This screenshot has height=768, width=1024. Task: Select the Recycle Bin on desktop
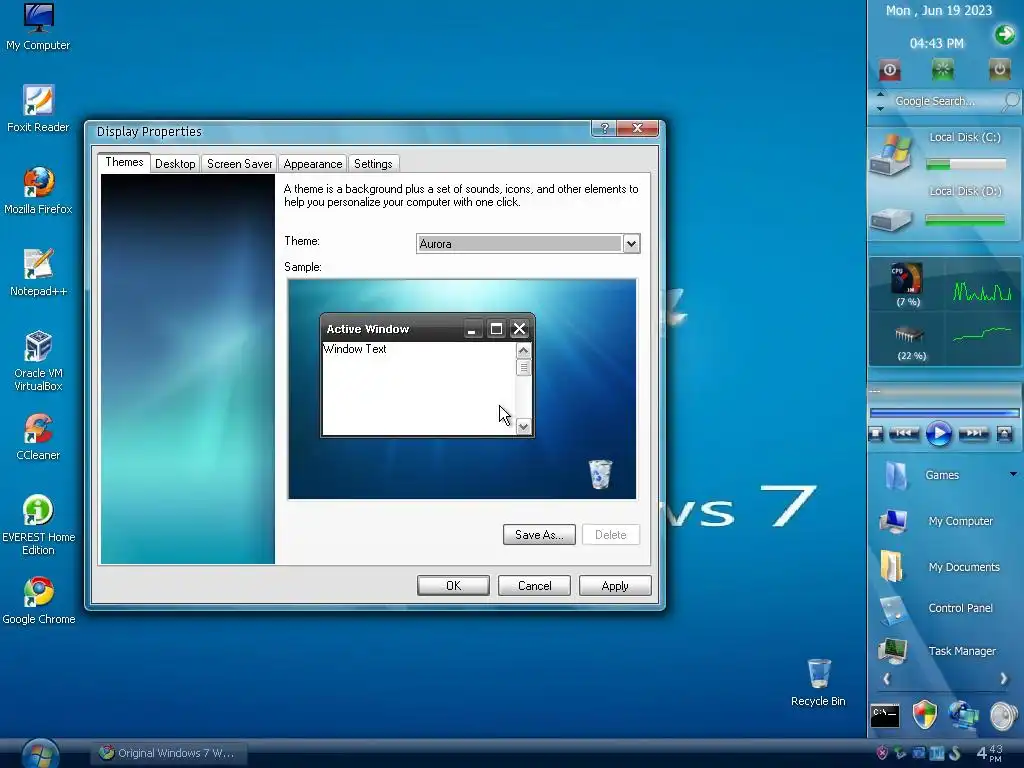[x=818, y=682]
